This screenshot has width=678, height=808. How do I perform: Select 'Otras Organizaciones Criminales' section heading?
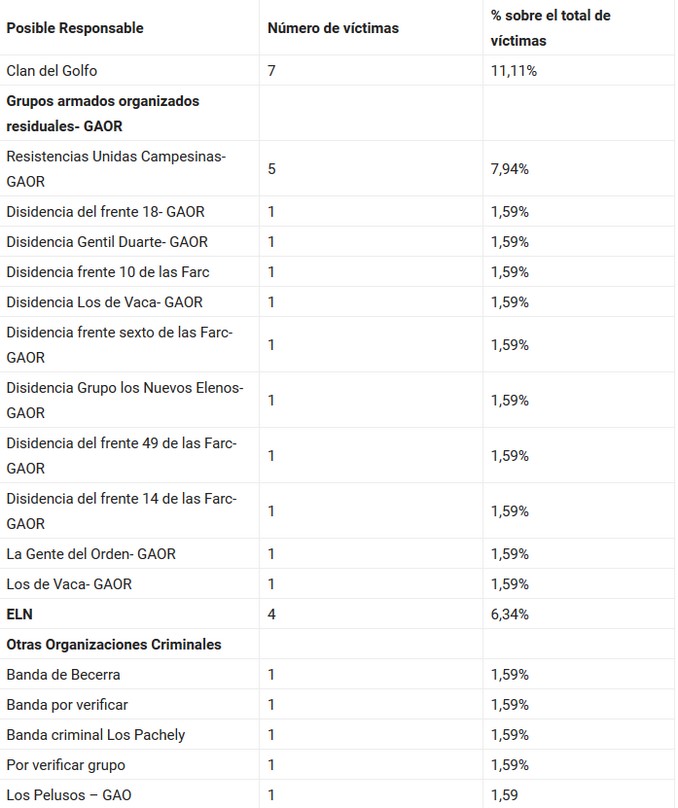tap(114, 644)
